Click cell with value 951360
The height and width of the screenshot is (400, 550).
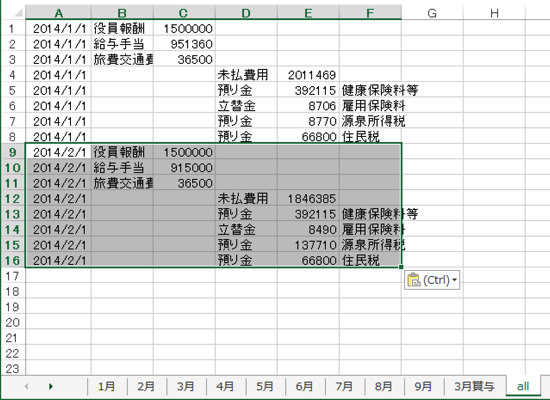point(184,44)
